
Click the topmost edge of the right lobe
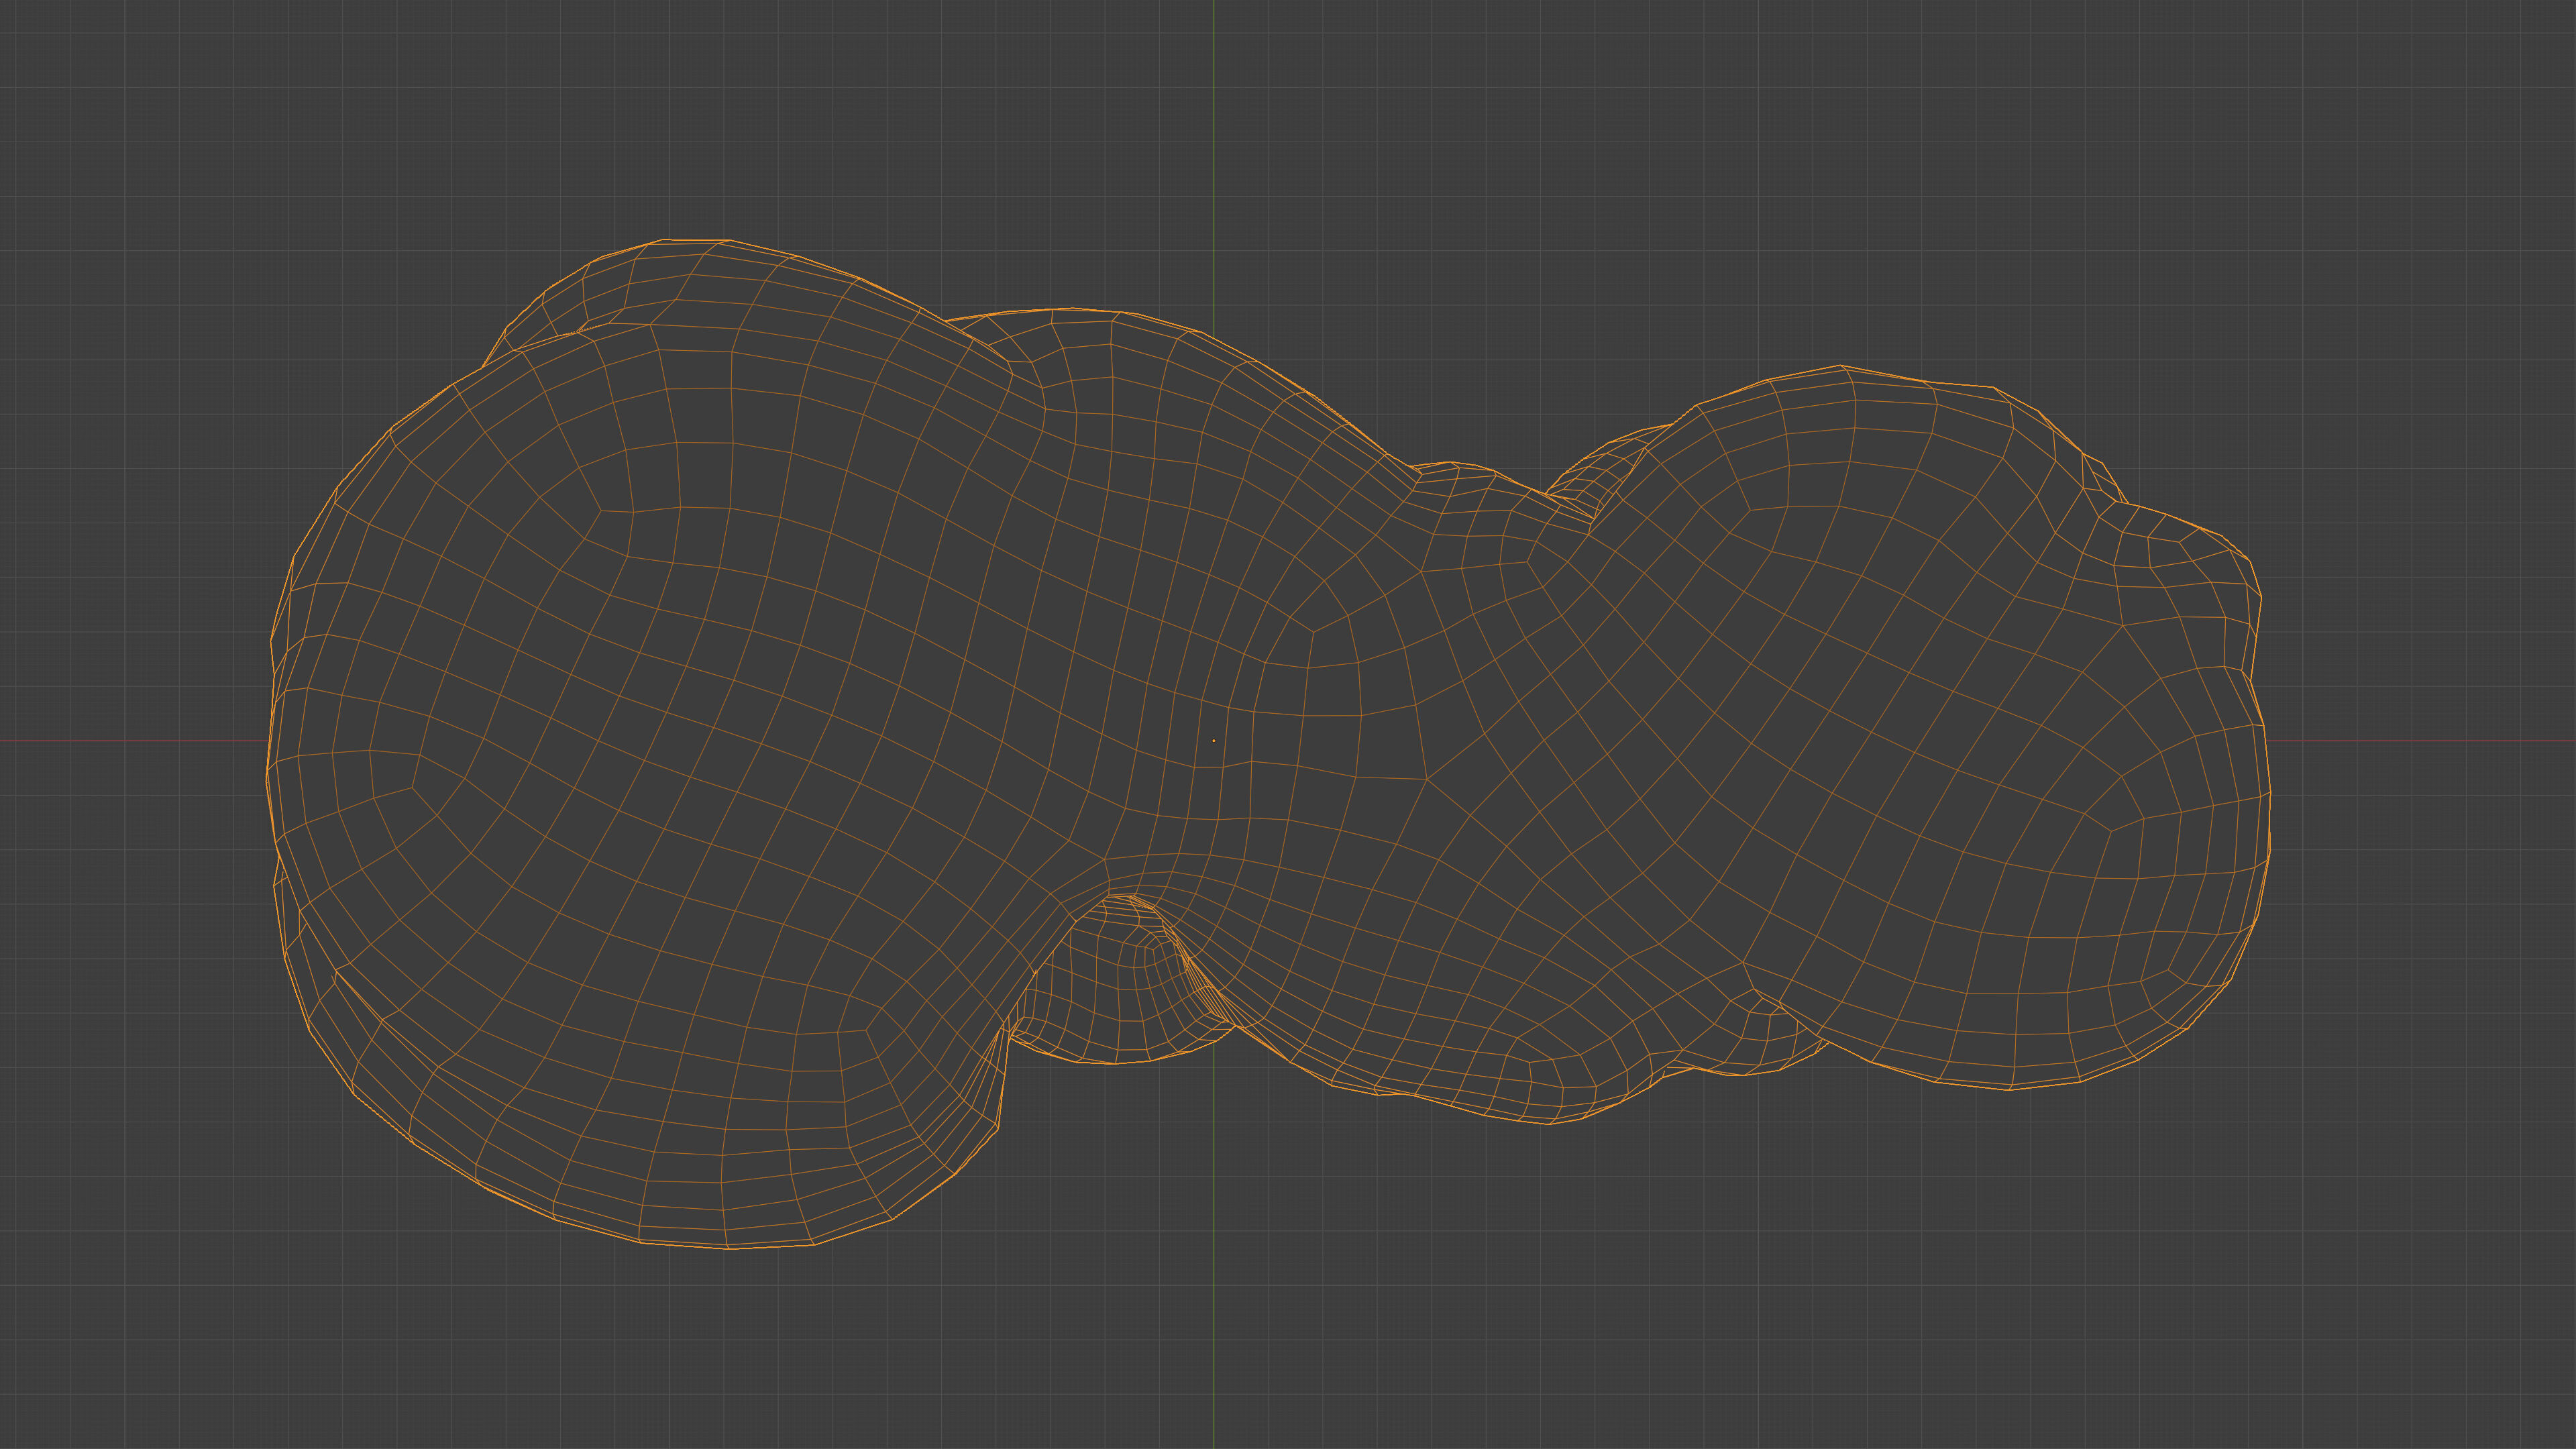[x=1840, y=366]
